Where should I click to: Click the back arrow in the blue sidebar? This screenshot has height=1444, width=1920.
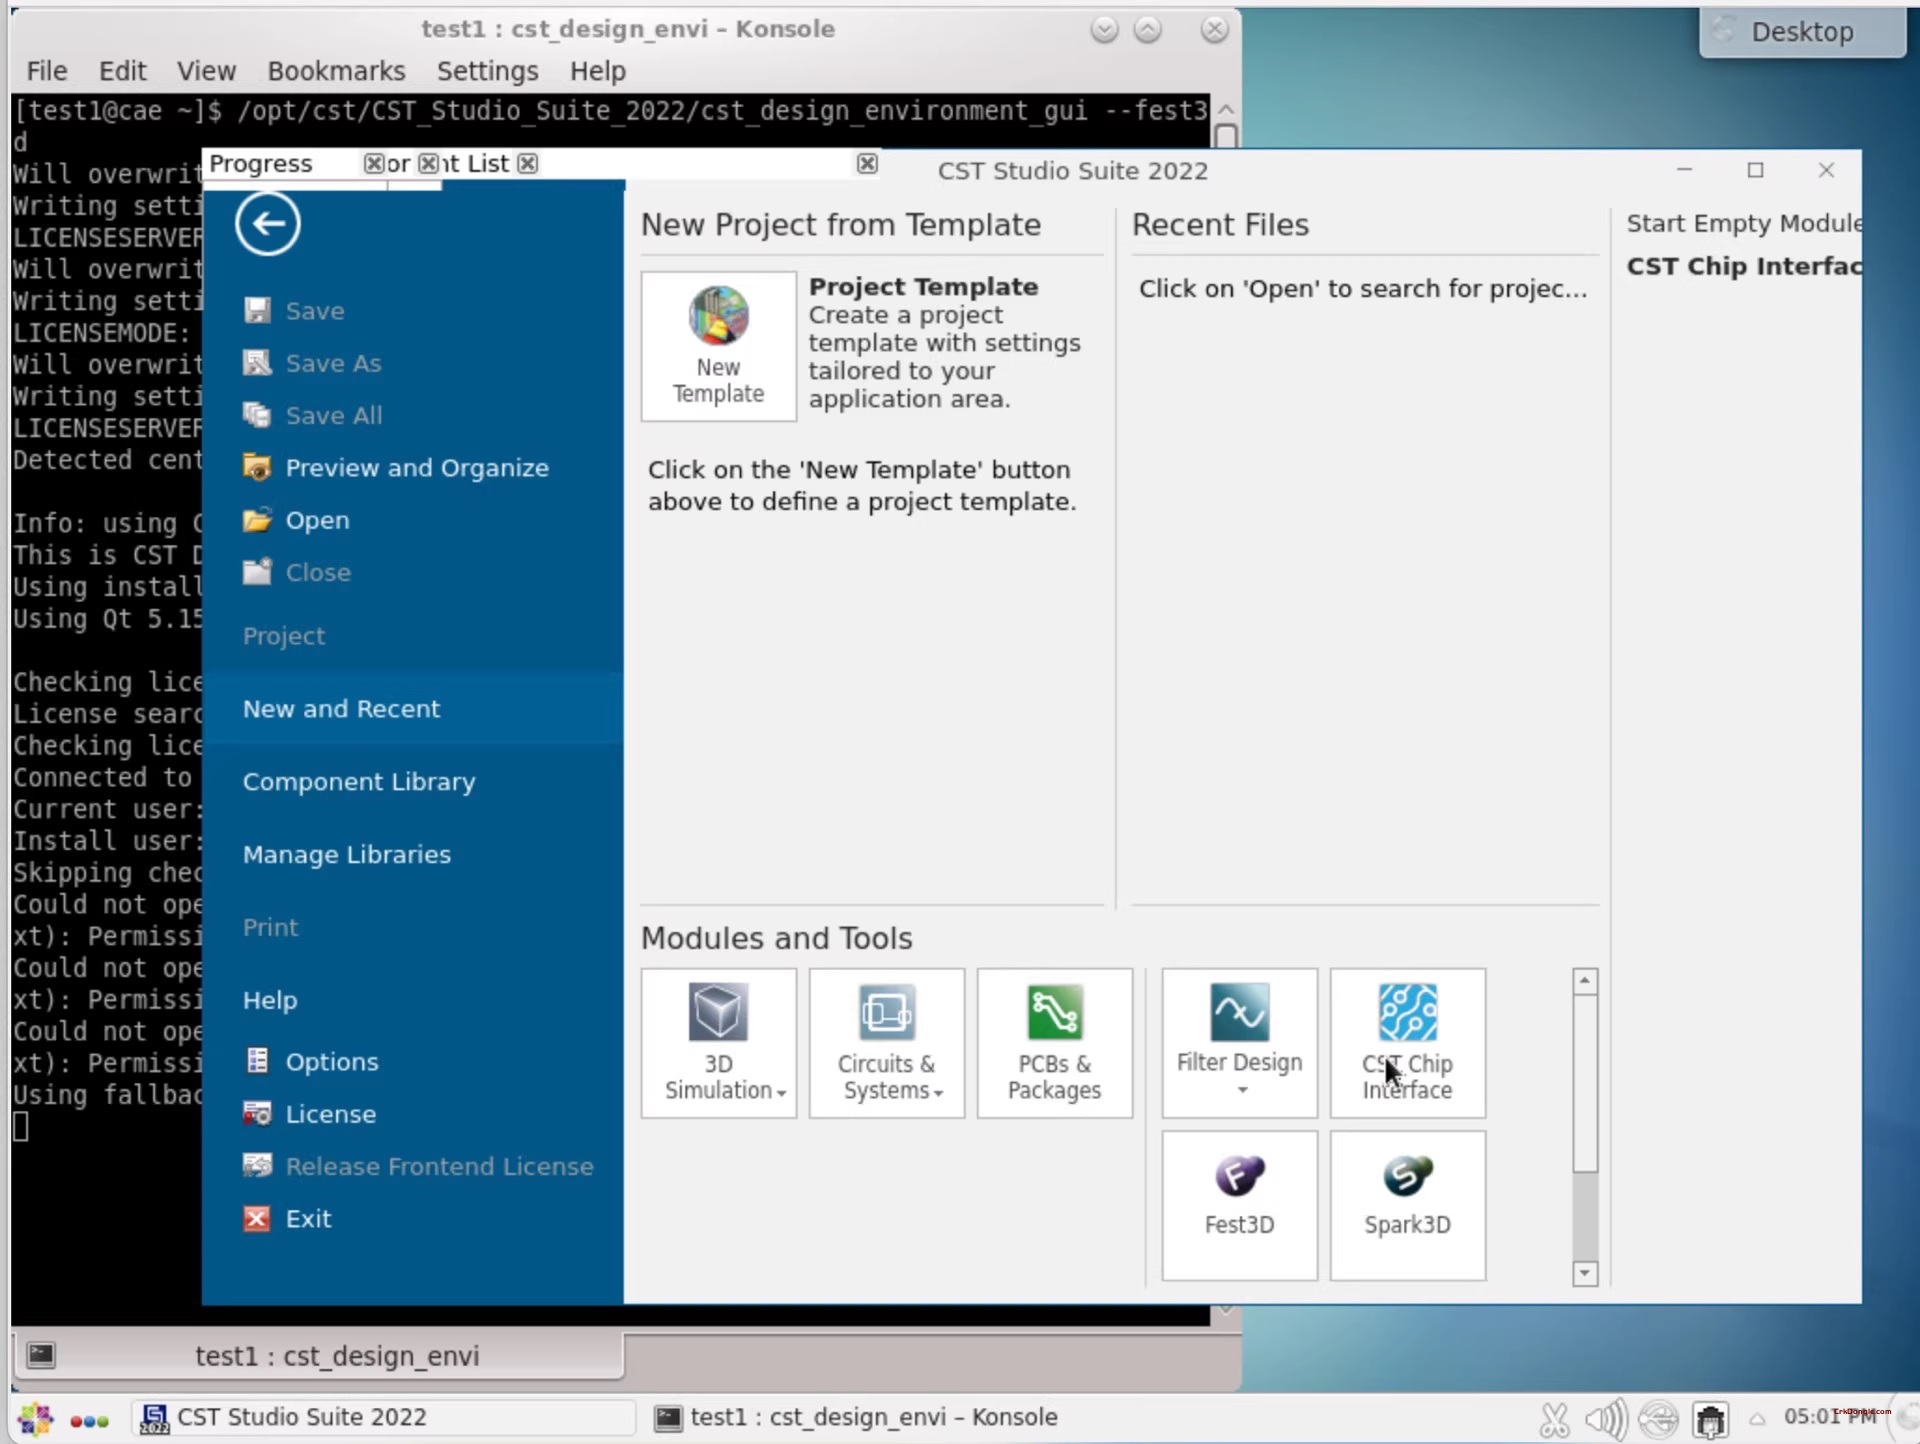[267, 224]
